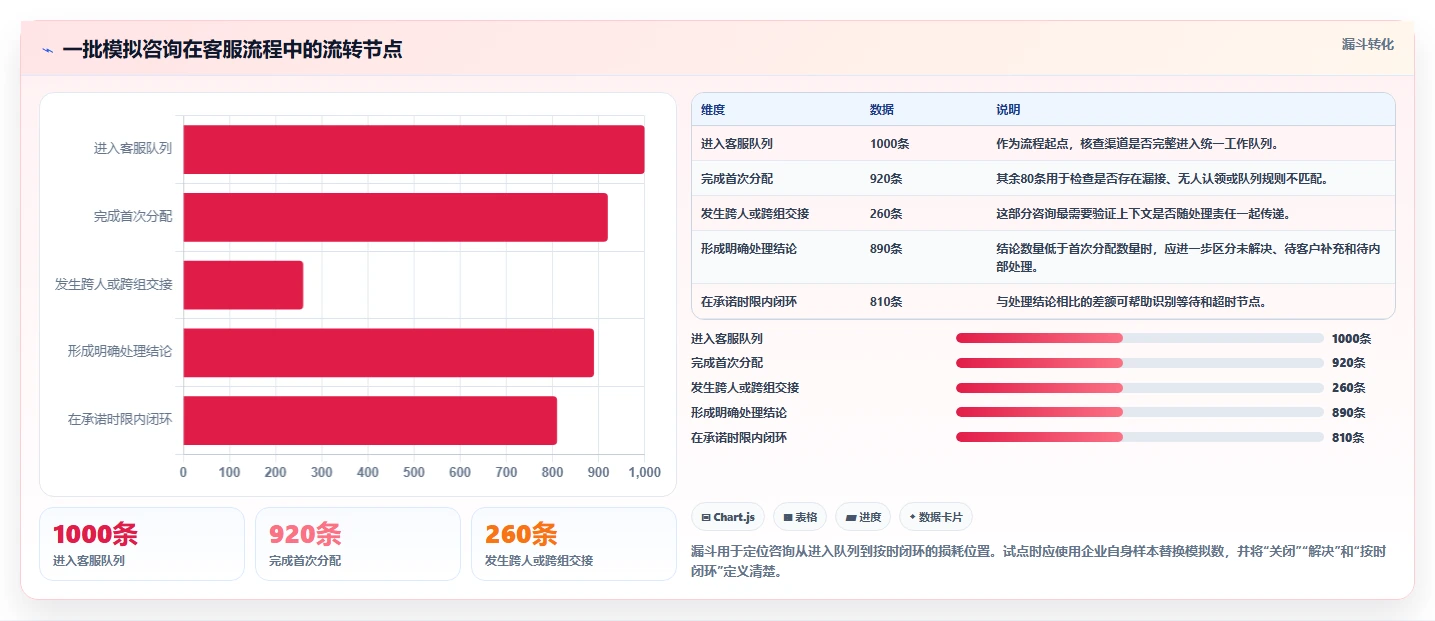The image size is (1435, 621).
Task: Click the 发生跨人或跨组交接 chart axis label
Action: pos(114,284)
